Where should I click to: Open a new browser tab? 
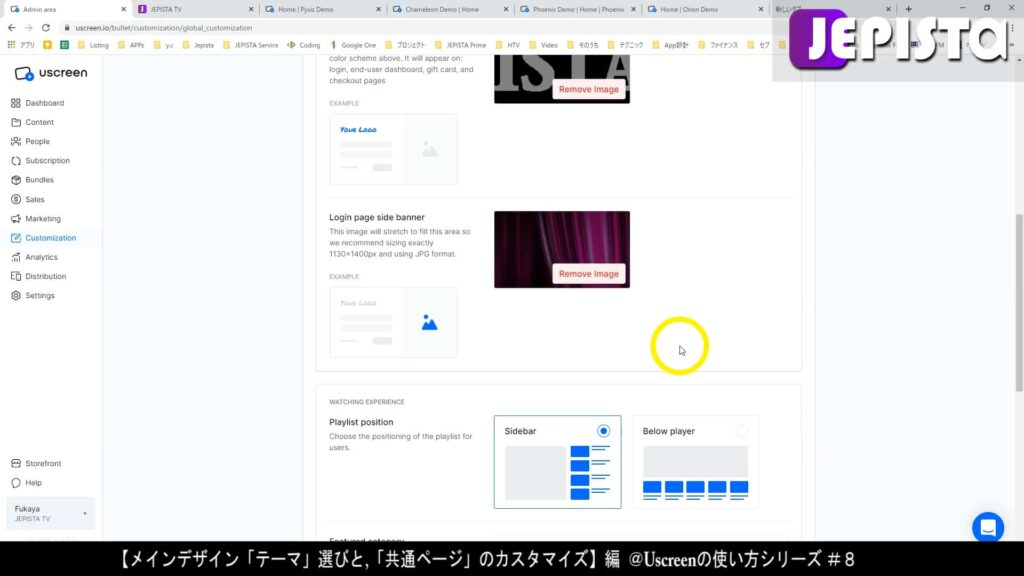(908, 9)
